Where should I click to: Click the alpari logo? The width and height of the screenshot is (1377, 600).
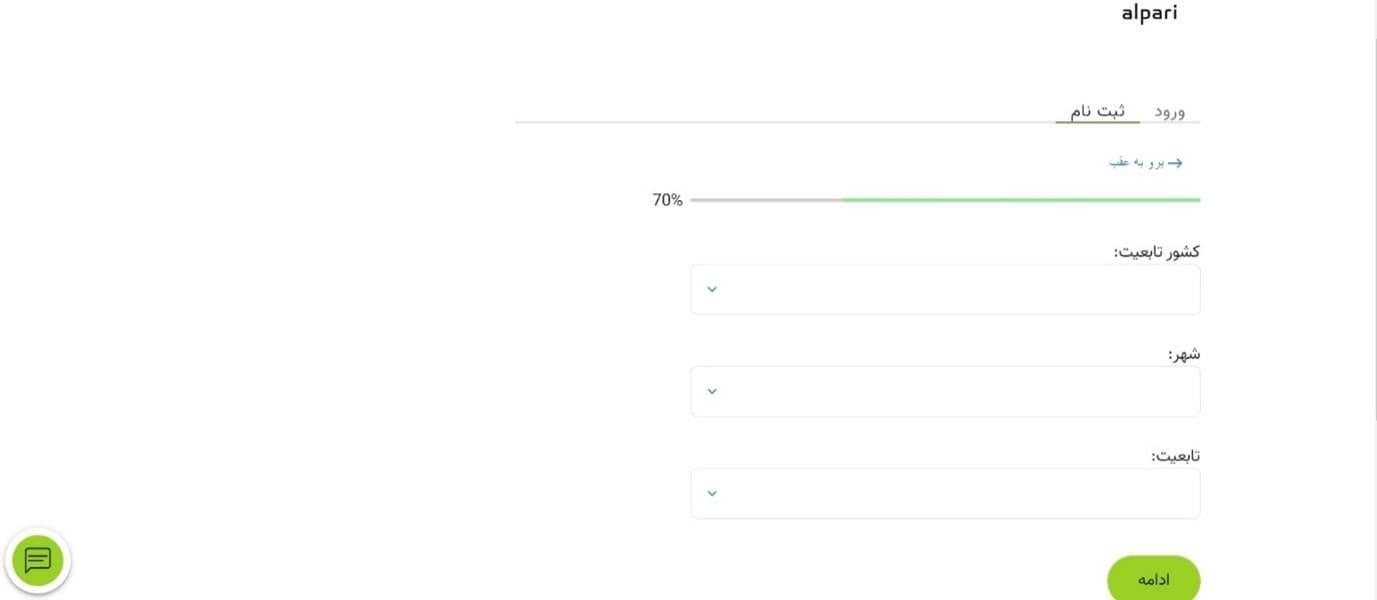point(1149,13)
